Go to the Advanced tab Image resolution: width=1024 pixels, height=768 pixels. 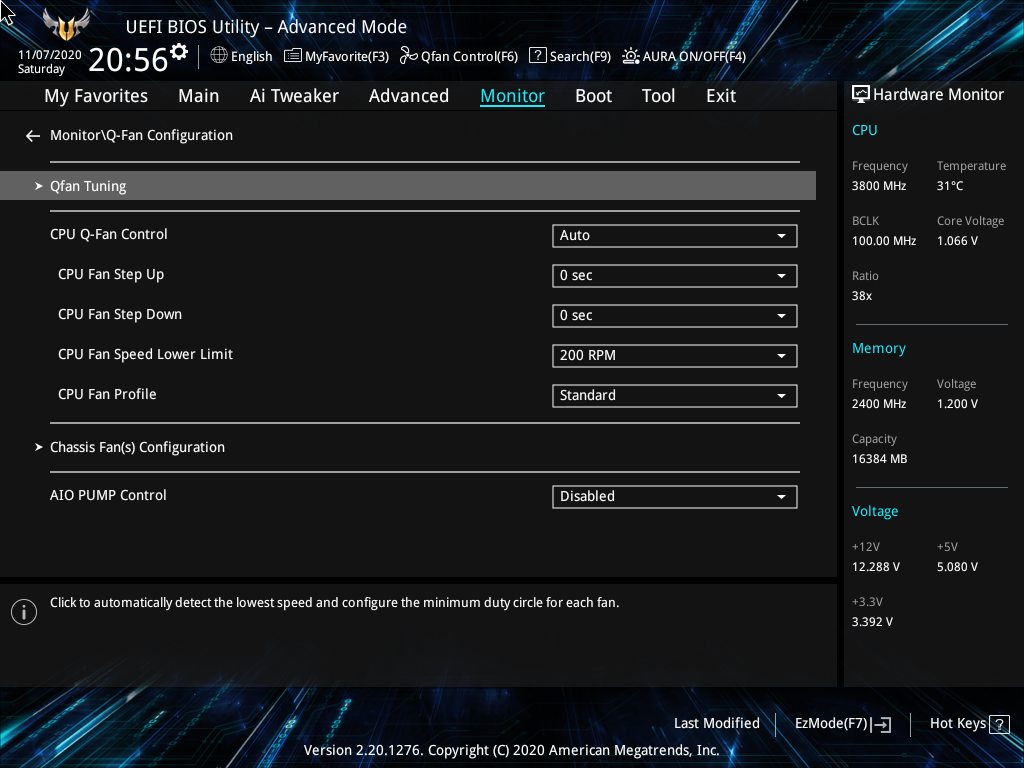(x=409, y=96)
